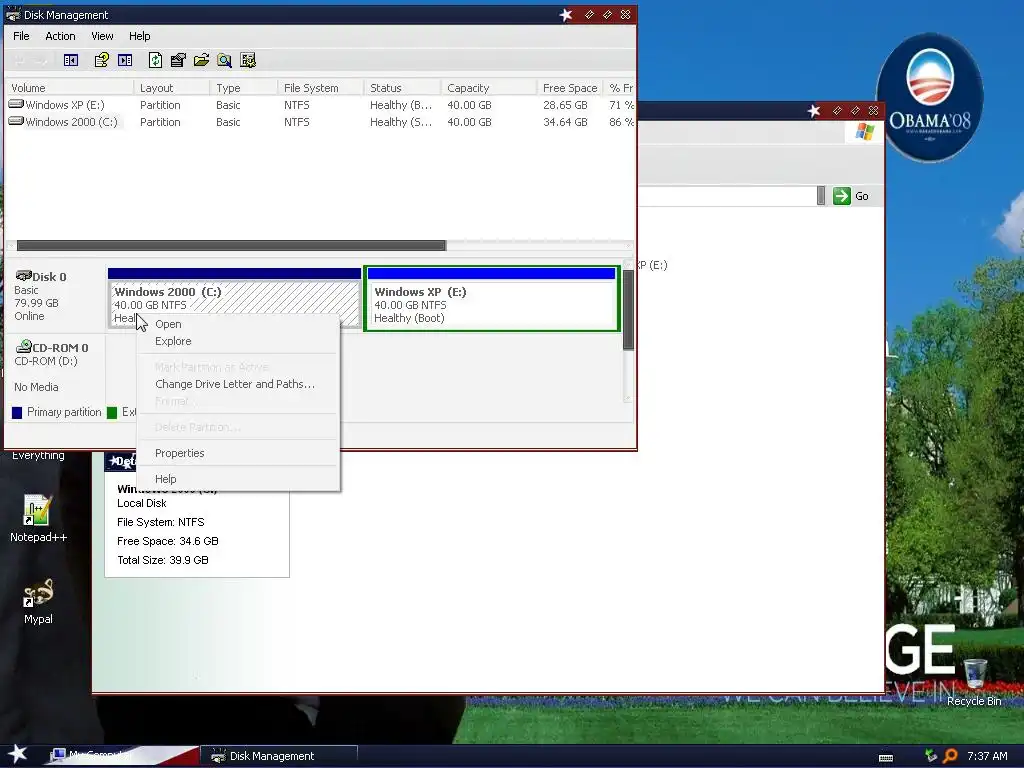Click the blue Primary partition legend swatch
This screenshot has width=1024, height=768.
point(17,412)
